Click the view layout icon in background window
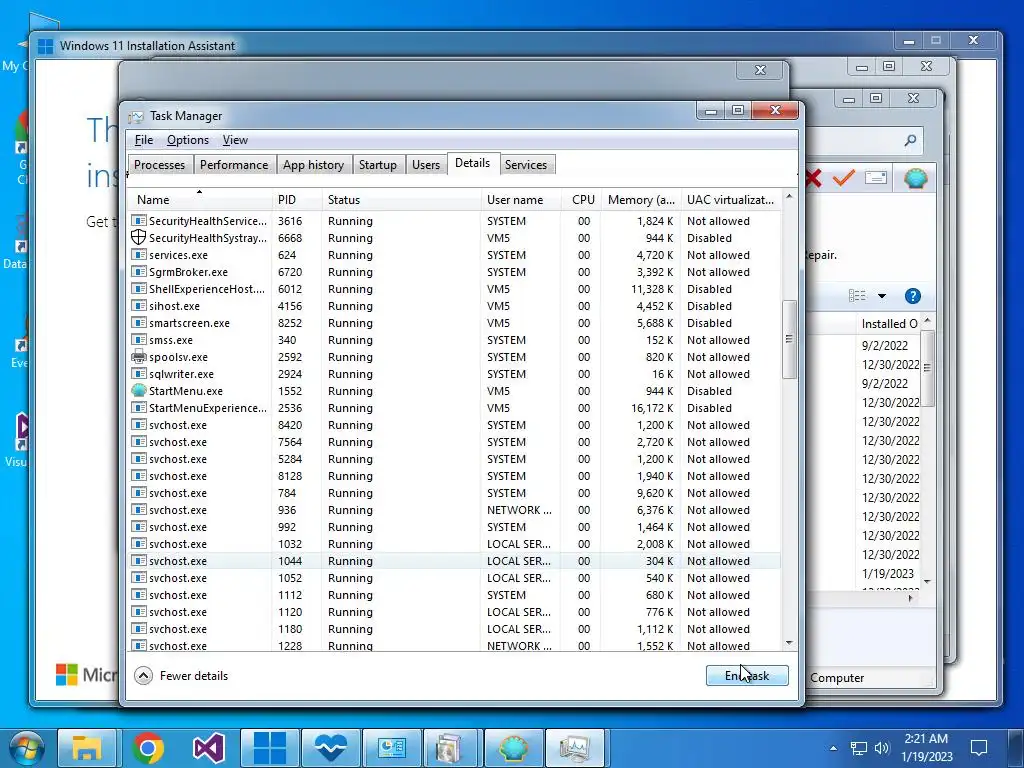The width and height of the screenshot is (1024, 768). (x=857, y=296)
